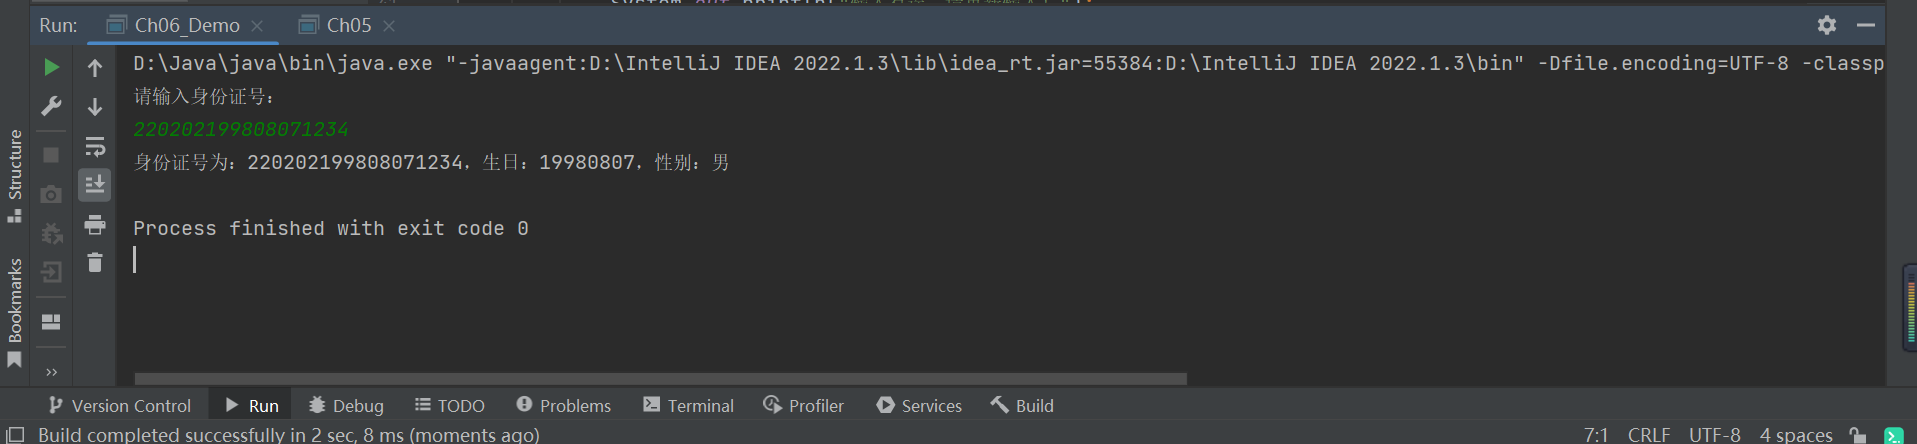
Task: Print console output with printer icon
Action: pos(95,225)
